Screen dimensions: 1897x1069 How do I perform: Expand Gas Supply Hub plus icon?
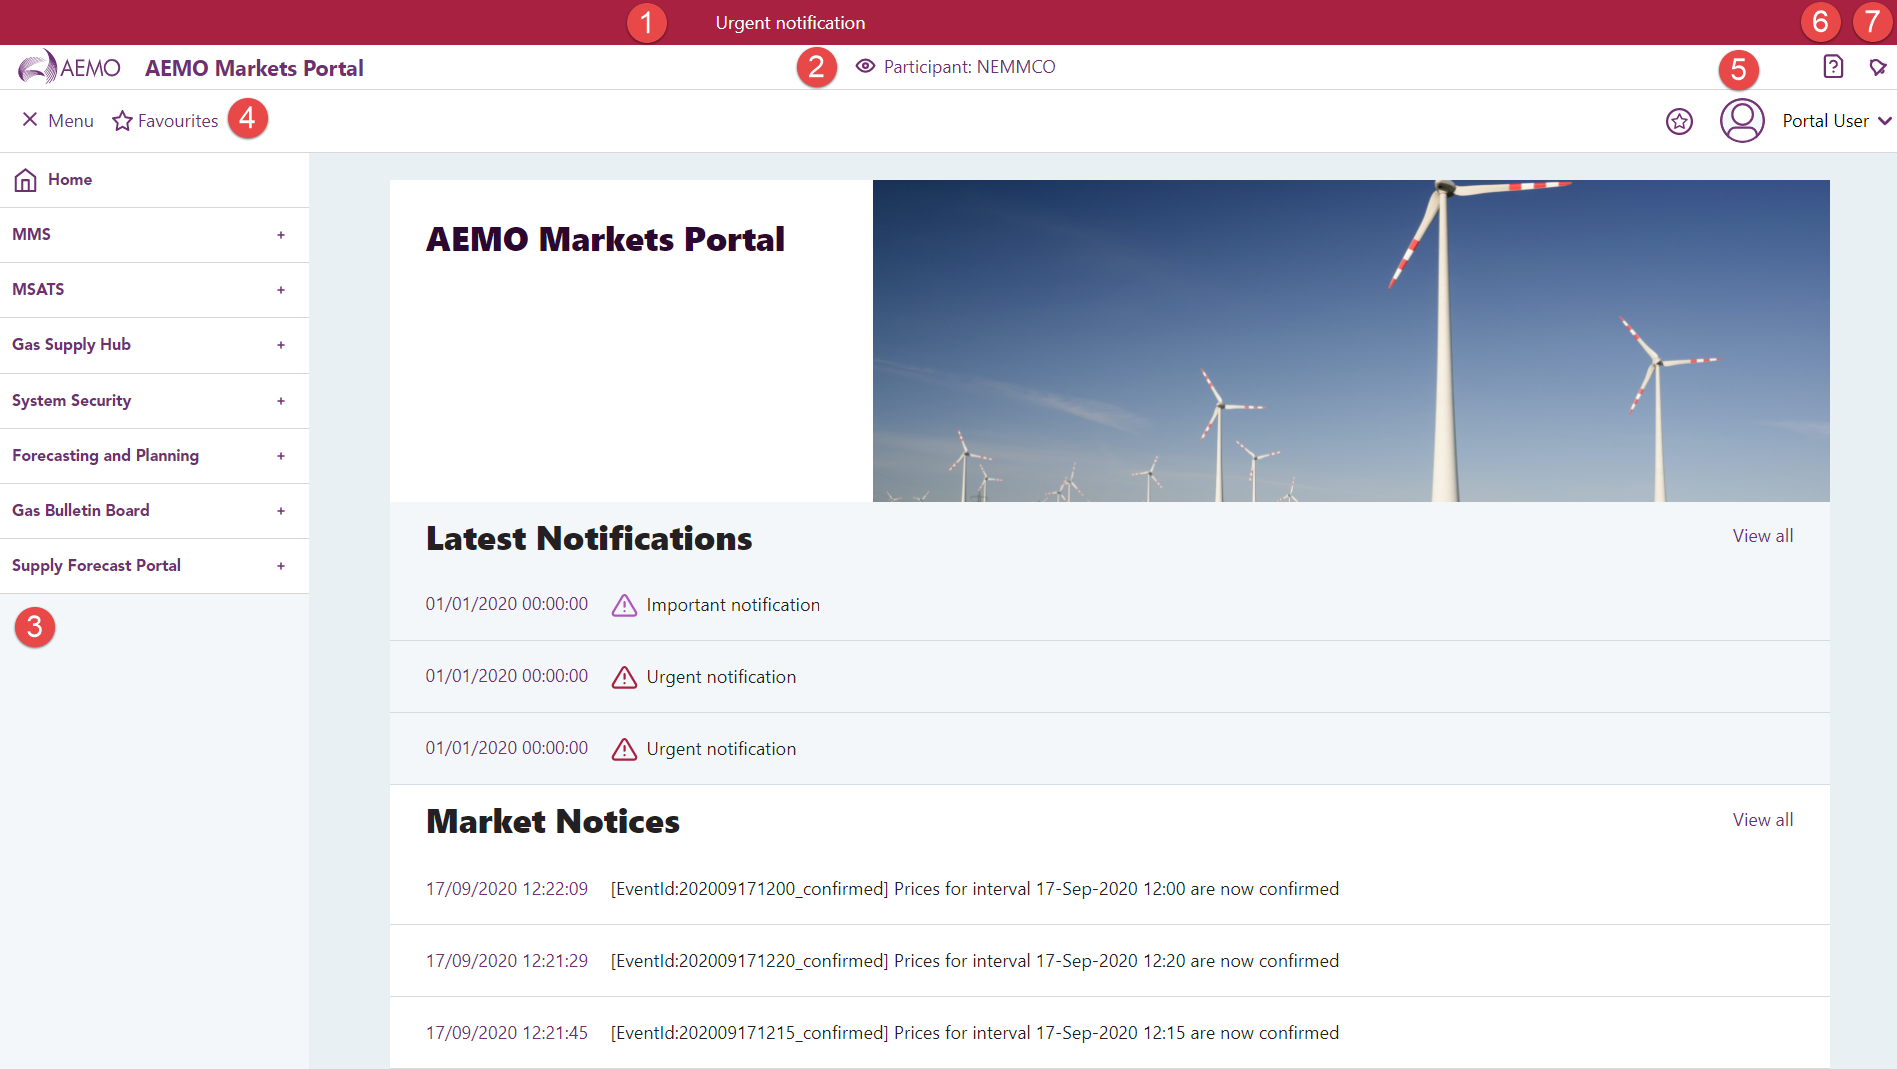click(x=281, y=345)
